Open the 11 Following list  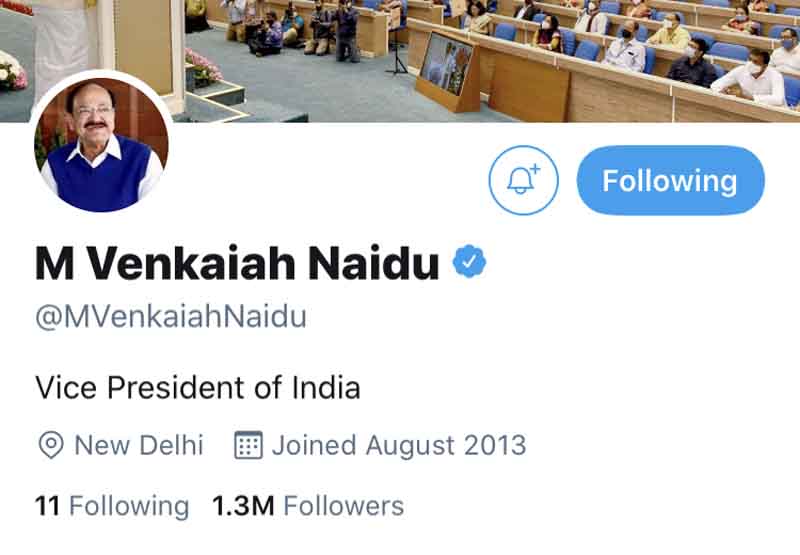[x=111, y=506]
